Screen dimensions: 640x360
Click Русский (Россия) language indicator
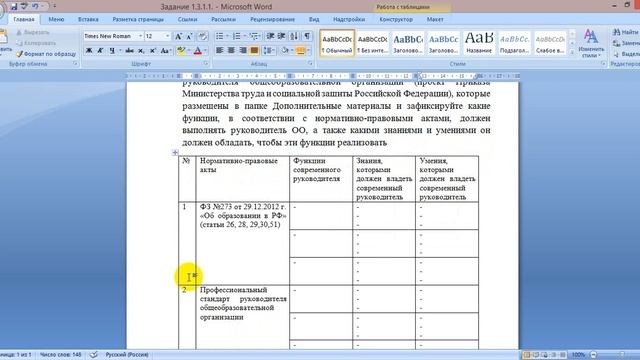coord(127,355)
